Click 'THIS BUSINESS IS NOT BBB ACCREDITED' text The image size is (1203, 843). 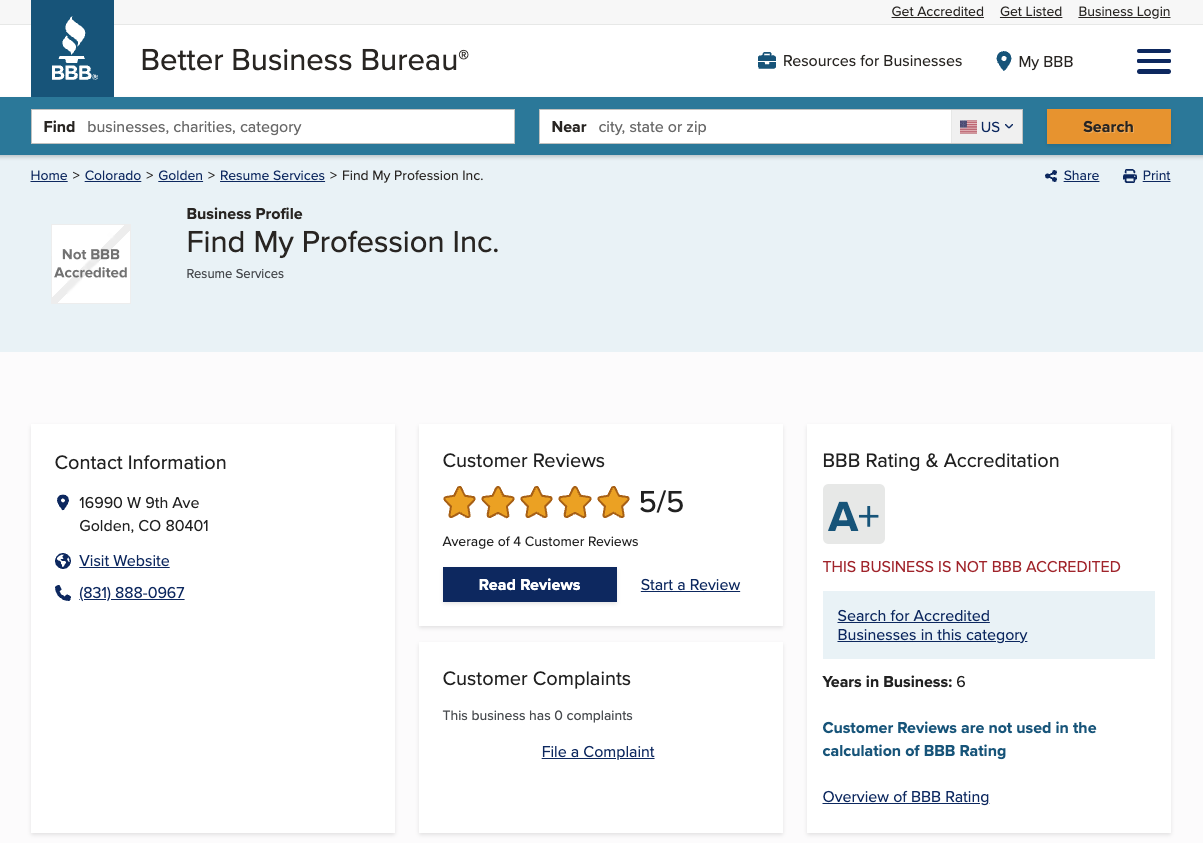click(x=972, y=567)
